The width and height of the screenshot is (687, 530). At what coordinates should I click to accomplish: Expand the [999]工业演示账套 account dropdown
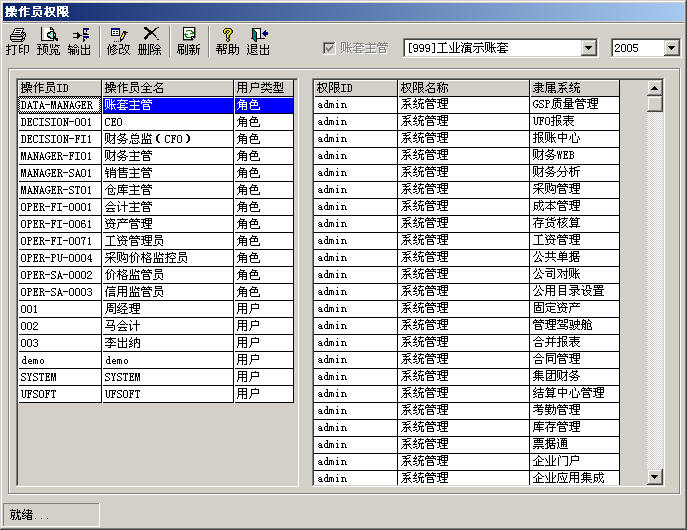(x=588, y=48)
